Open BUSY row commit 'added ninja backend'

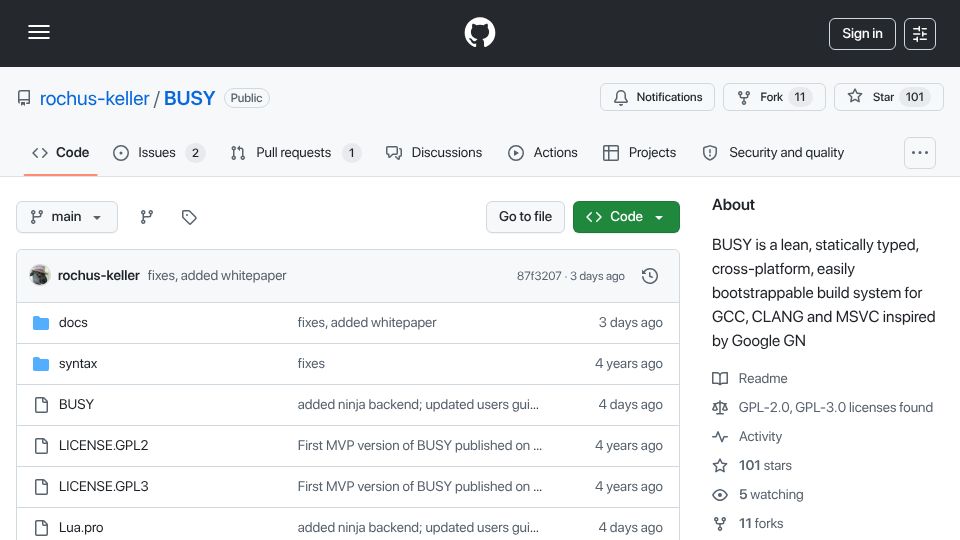click(418, 405)
